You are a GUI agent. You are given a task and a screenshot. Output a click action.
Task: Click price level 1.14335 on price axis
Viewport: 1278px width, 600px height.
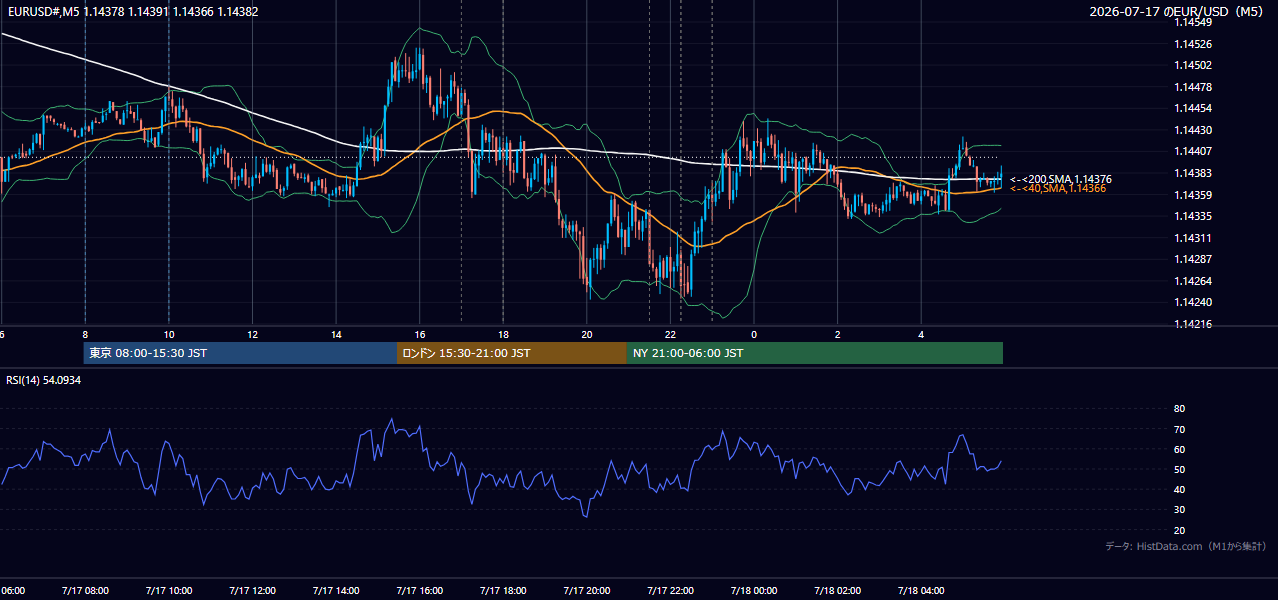pos(1193,216)
